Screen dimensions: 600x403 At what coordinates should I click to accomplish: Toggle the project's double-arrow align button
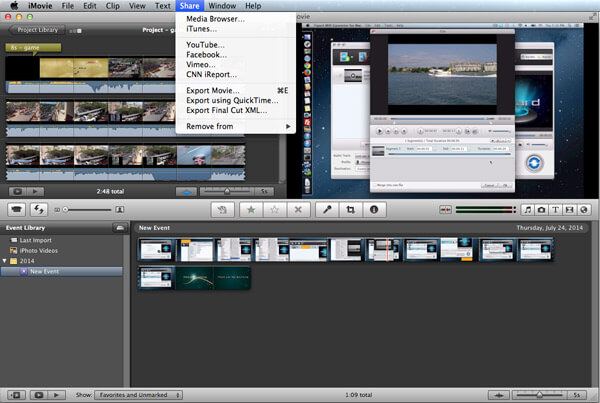[x=186, y=191]
